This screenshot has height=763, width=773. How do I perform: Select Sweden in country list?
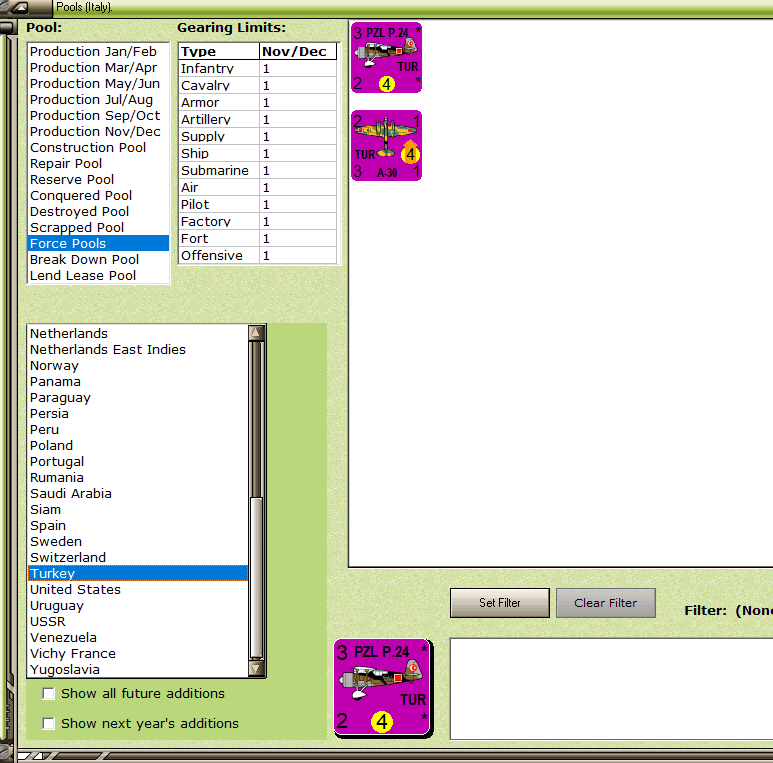(x=138, y=542)
